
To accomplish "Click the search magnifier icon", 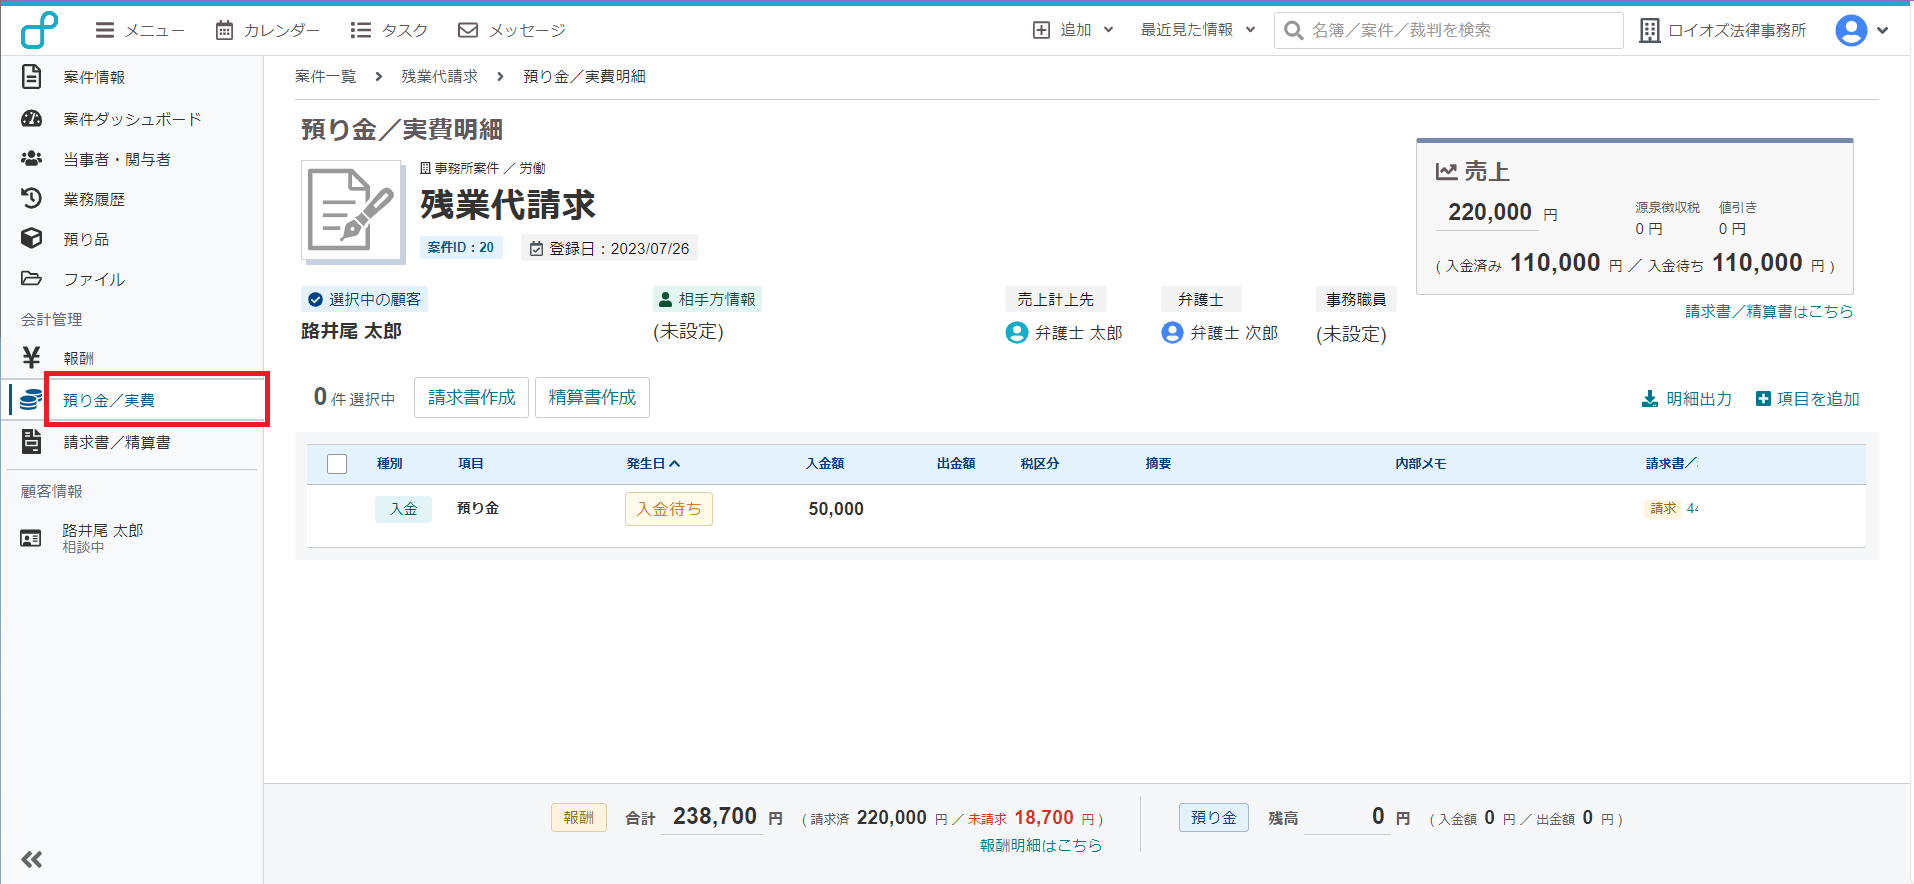I will [x=1293, y=30].
